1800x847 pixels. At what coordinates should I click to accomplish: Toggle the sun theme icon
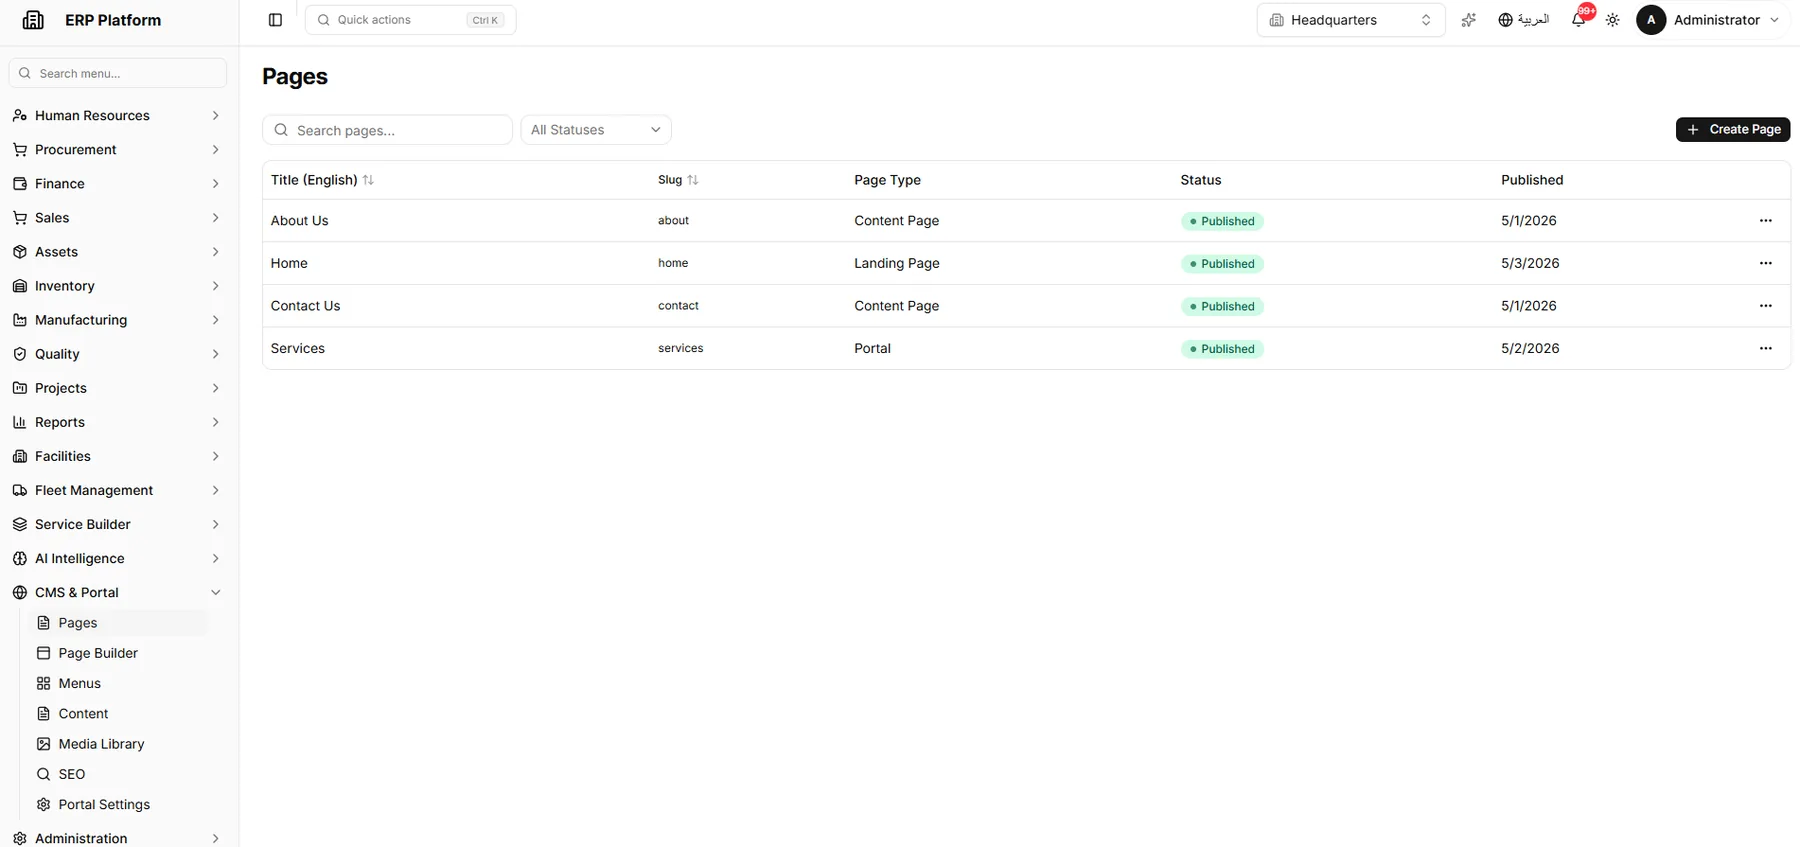pyautogui.click(x=1613, y=20)
